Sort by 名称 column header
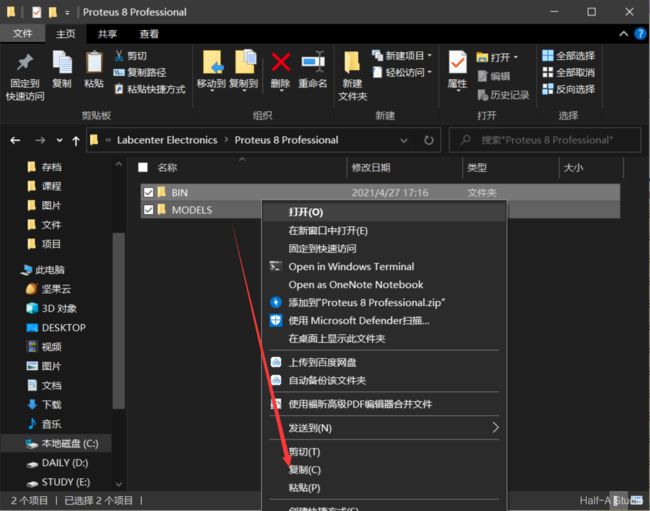 point(167,167)
